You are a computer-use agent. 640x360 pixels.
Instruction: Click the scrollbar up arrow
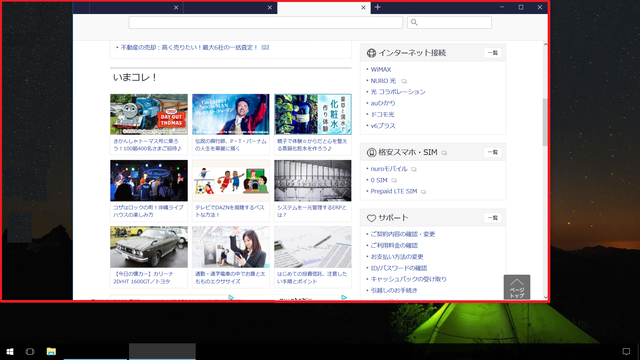(545, 44)
